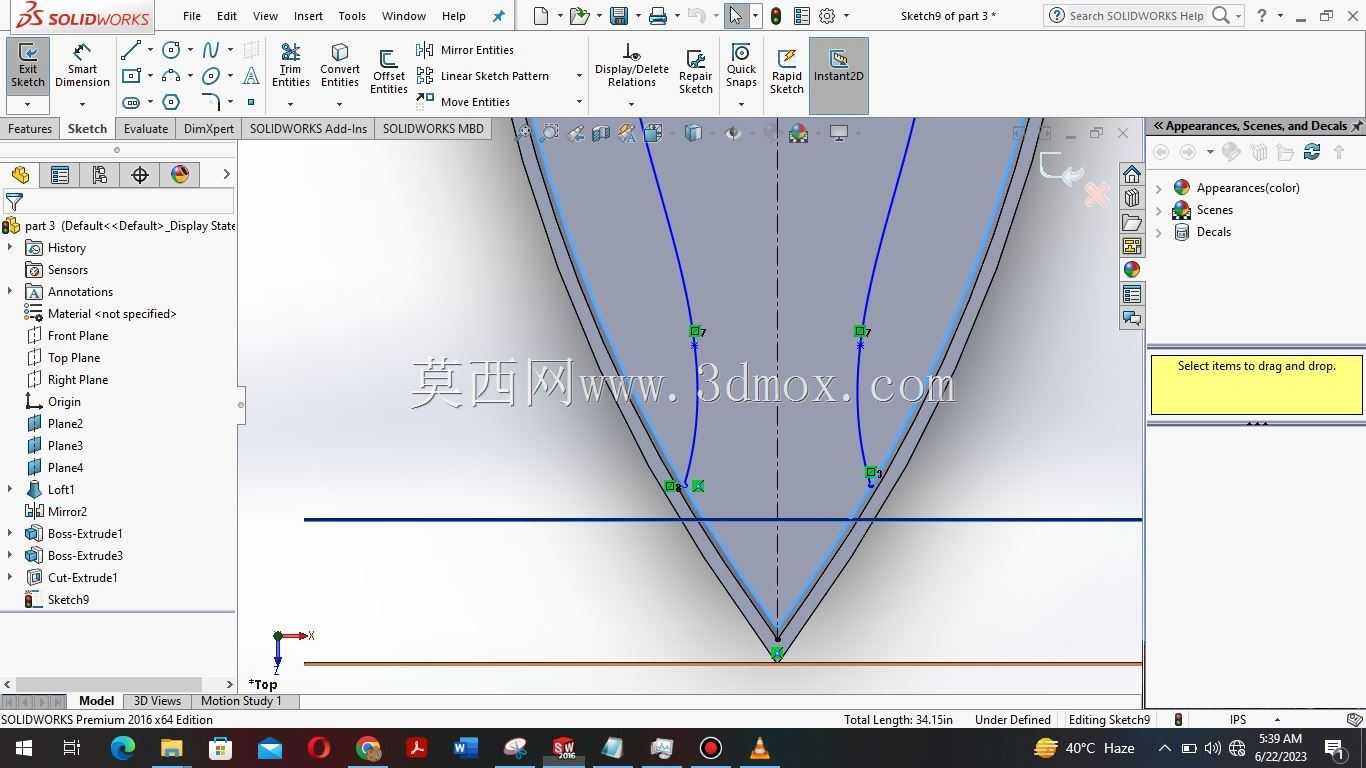Screen dimensions: 1366x768
Task: Open Quick Snaps
Action: coord(741,66)
